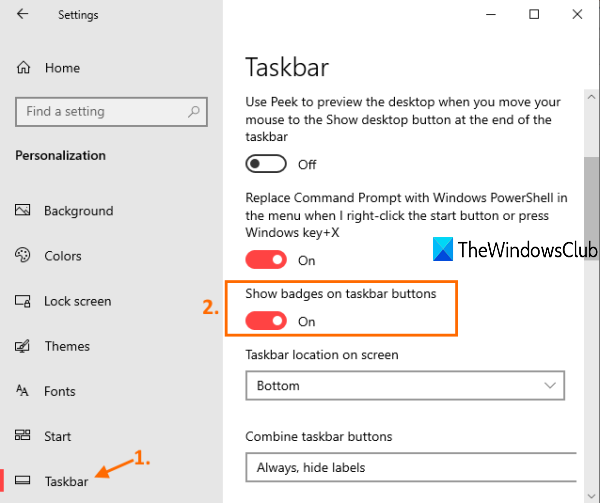Open the Taskbar settings page

(x=66, y=481)
